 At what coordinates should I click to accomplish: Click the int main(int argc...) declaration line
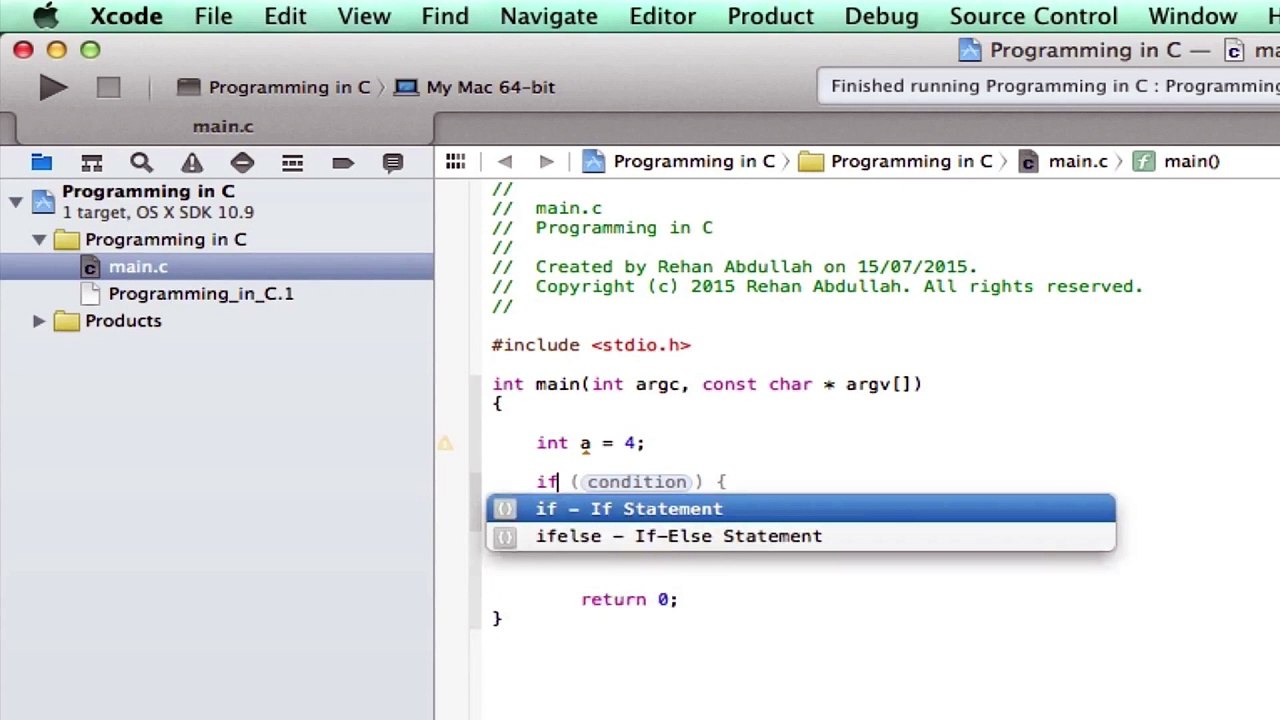pos(707,384)
